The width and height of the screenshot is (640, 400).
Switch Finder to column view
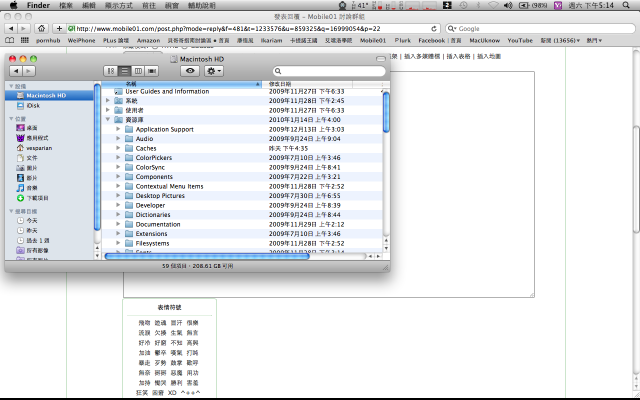point(138,71)
